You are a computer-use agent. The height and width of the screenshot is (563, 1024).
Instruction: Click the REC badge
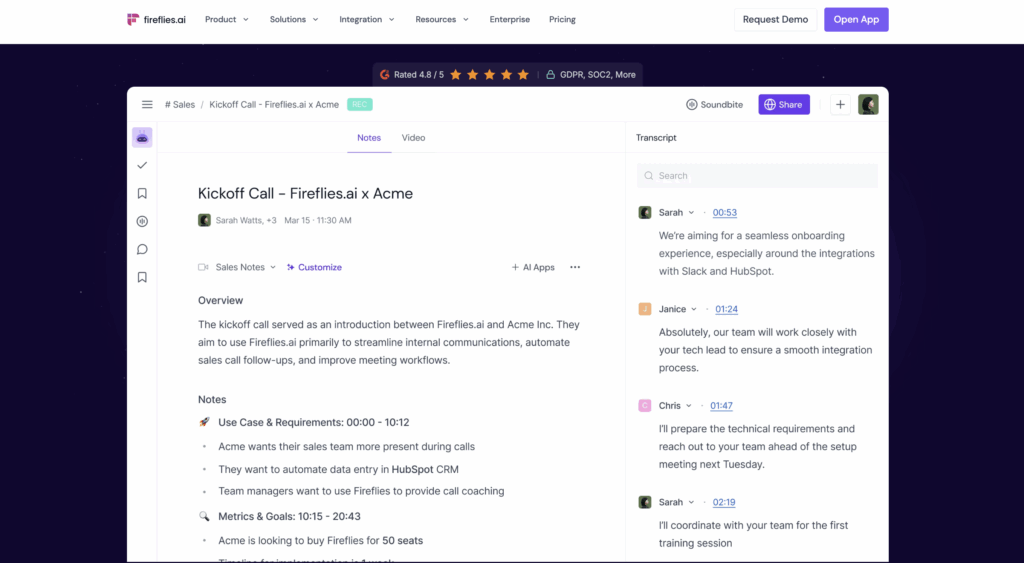(359, 105)
